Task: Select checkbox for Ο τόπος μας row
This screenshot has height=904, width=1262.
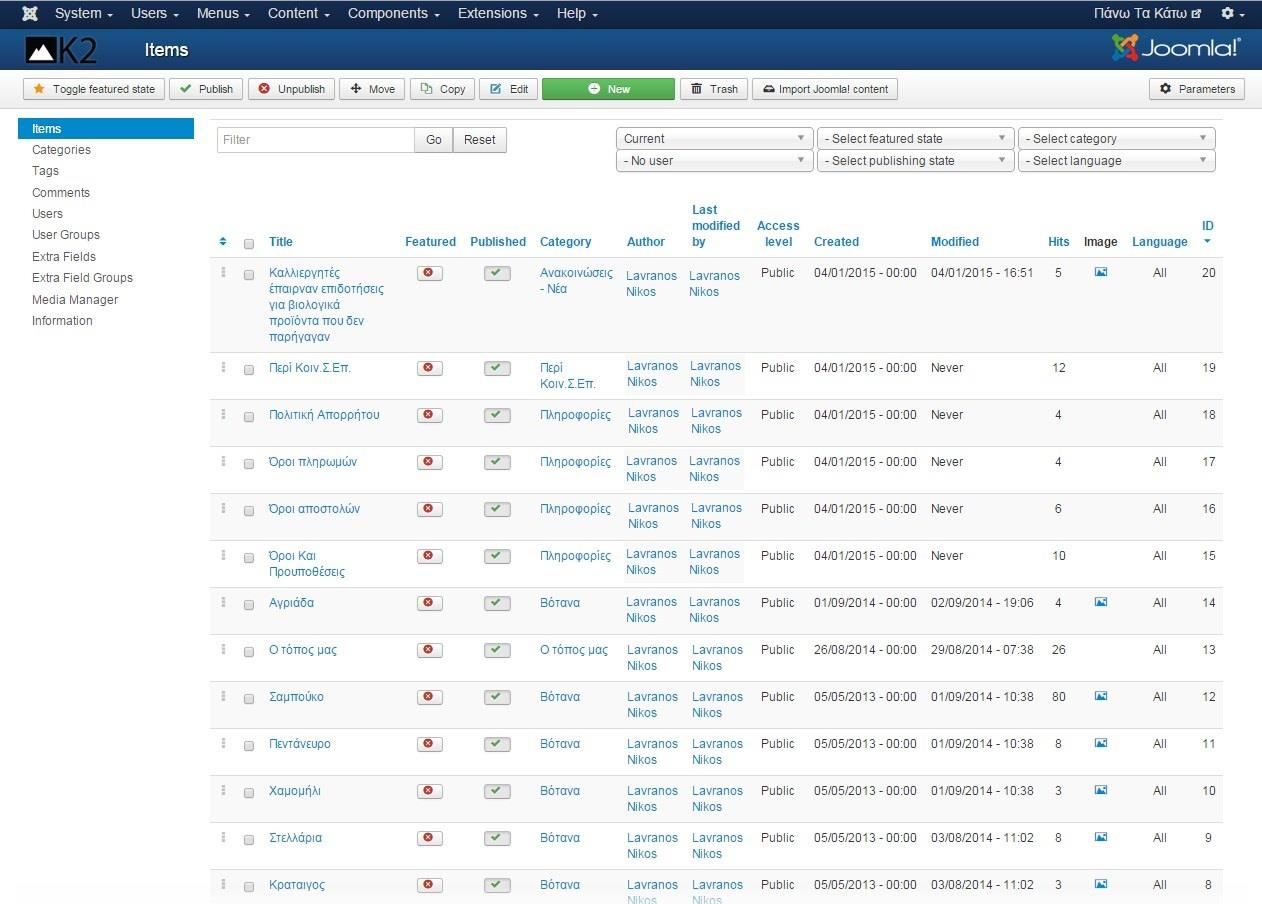Action: point(249,651)
